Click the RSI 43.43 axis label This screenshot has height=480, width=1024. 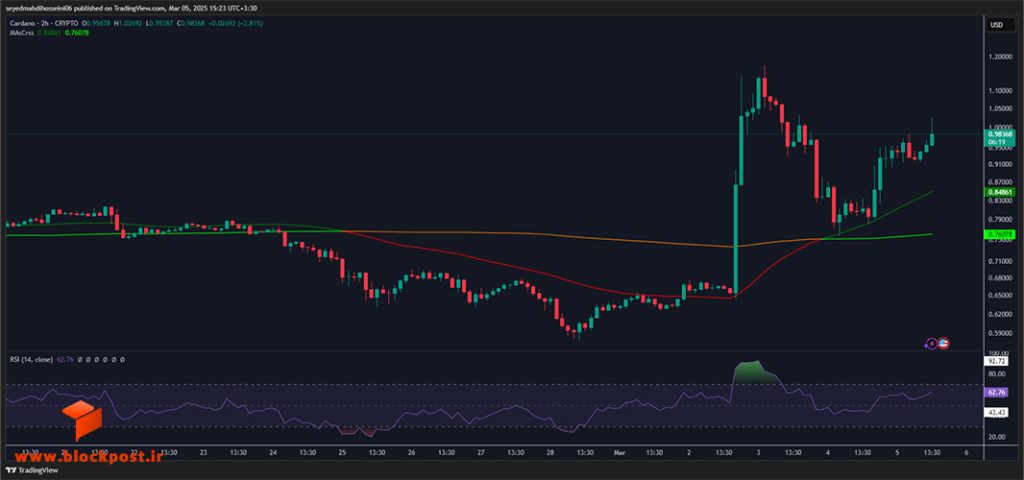[x=997, y=413]
